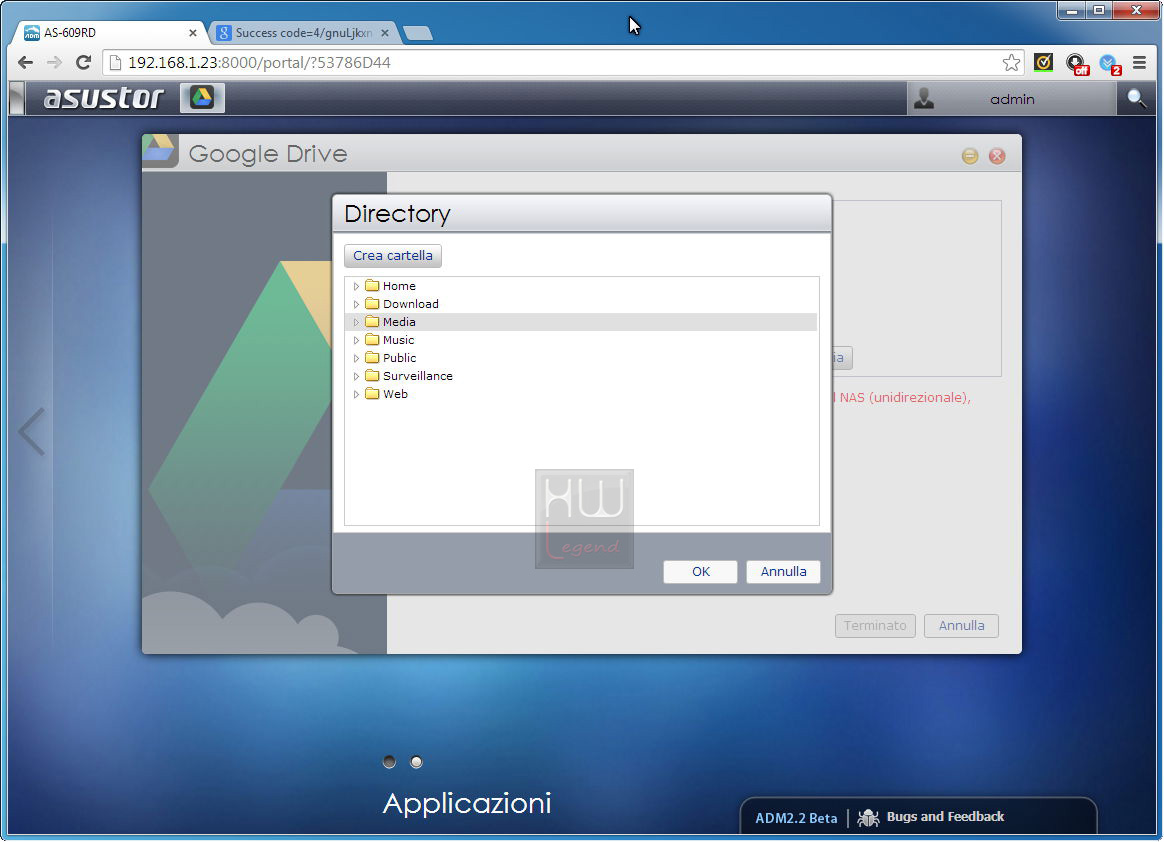Viewport: 1164px width, 842px height.
Task: Click the Music folder icon
Action: click(372, 339)
